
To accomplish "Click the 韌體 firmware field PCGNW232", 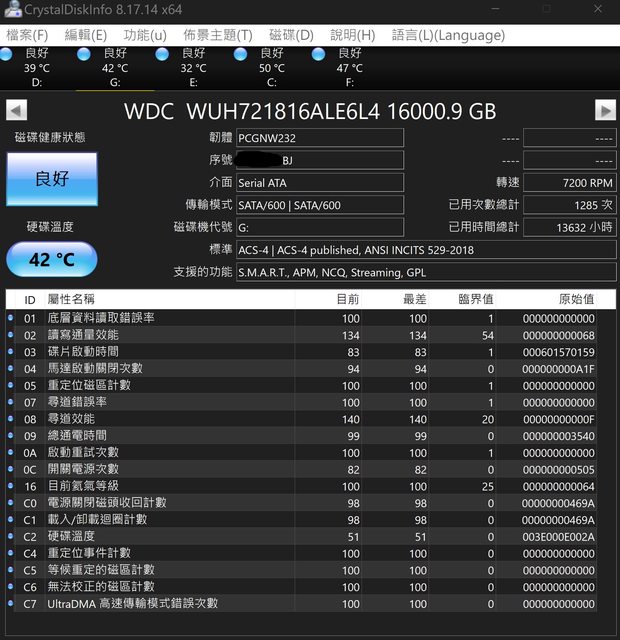I will click(x=319, y=138).
